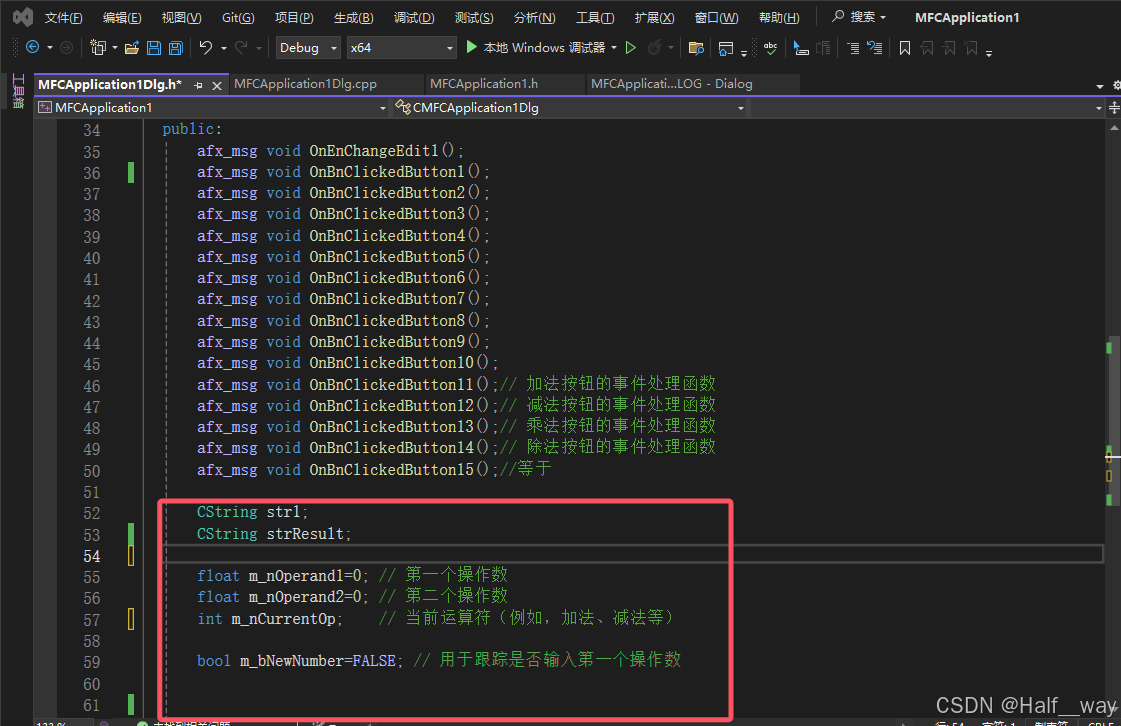Viewport: 1121px width, 726px height.
Task: Click the Undo arrow icon
Action: 206,48
